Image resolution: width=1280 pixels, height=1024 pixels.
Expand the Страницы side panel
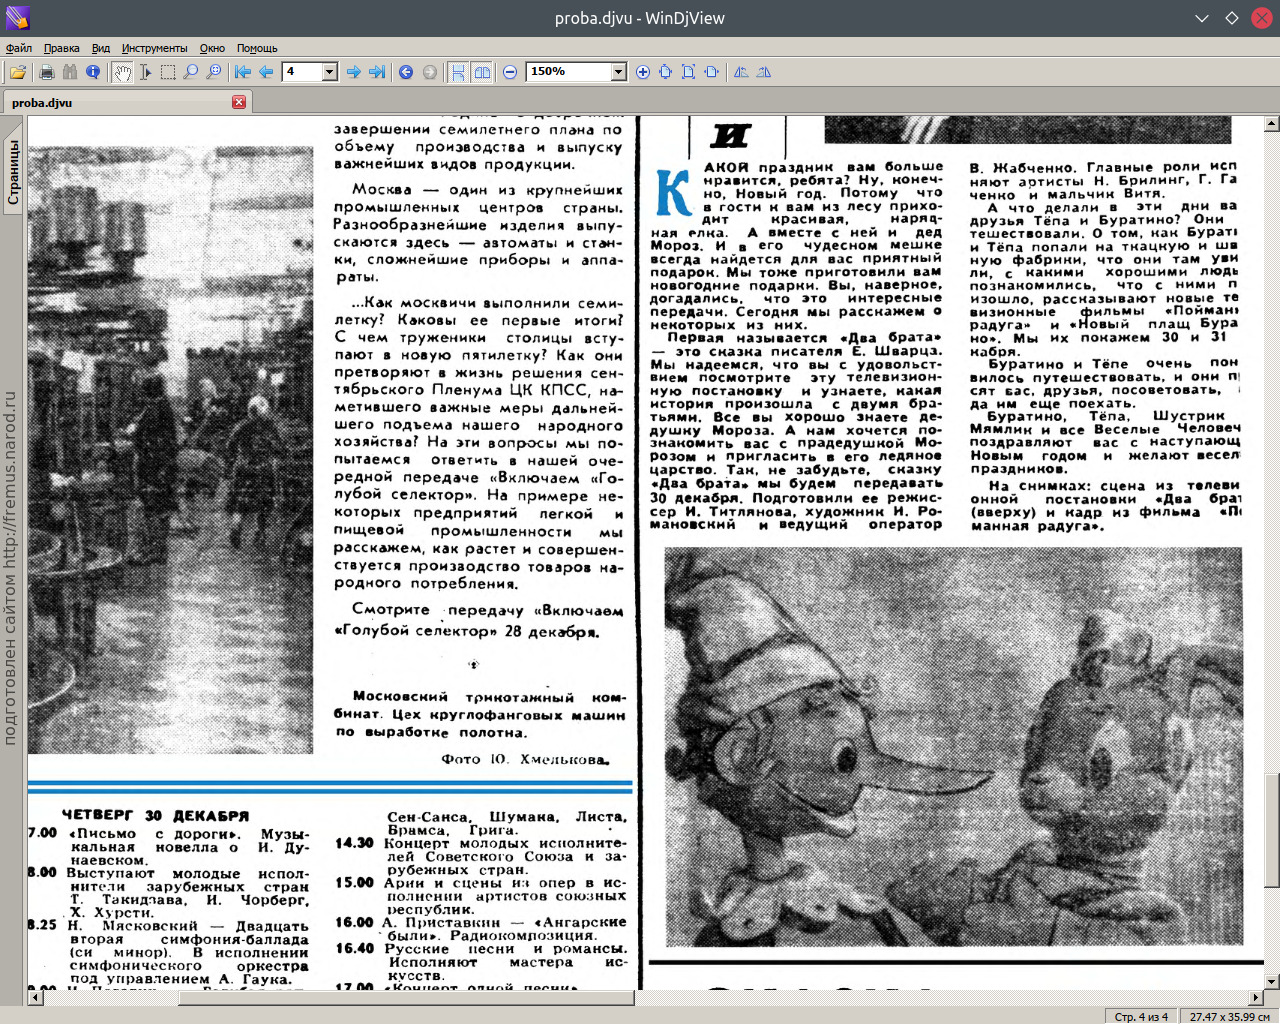13,172
